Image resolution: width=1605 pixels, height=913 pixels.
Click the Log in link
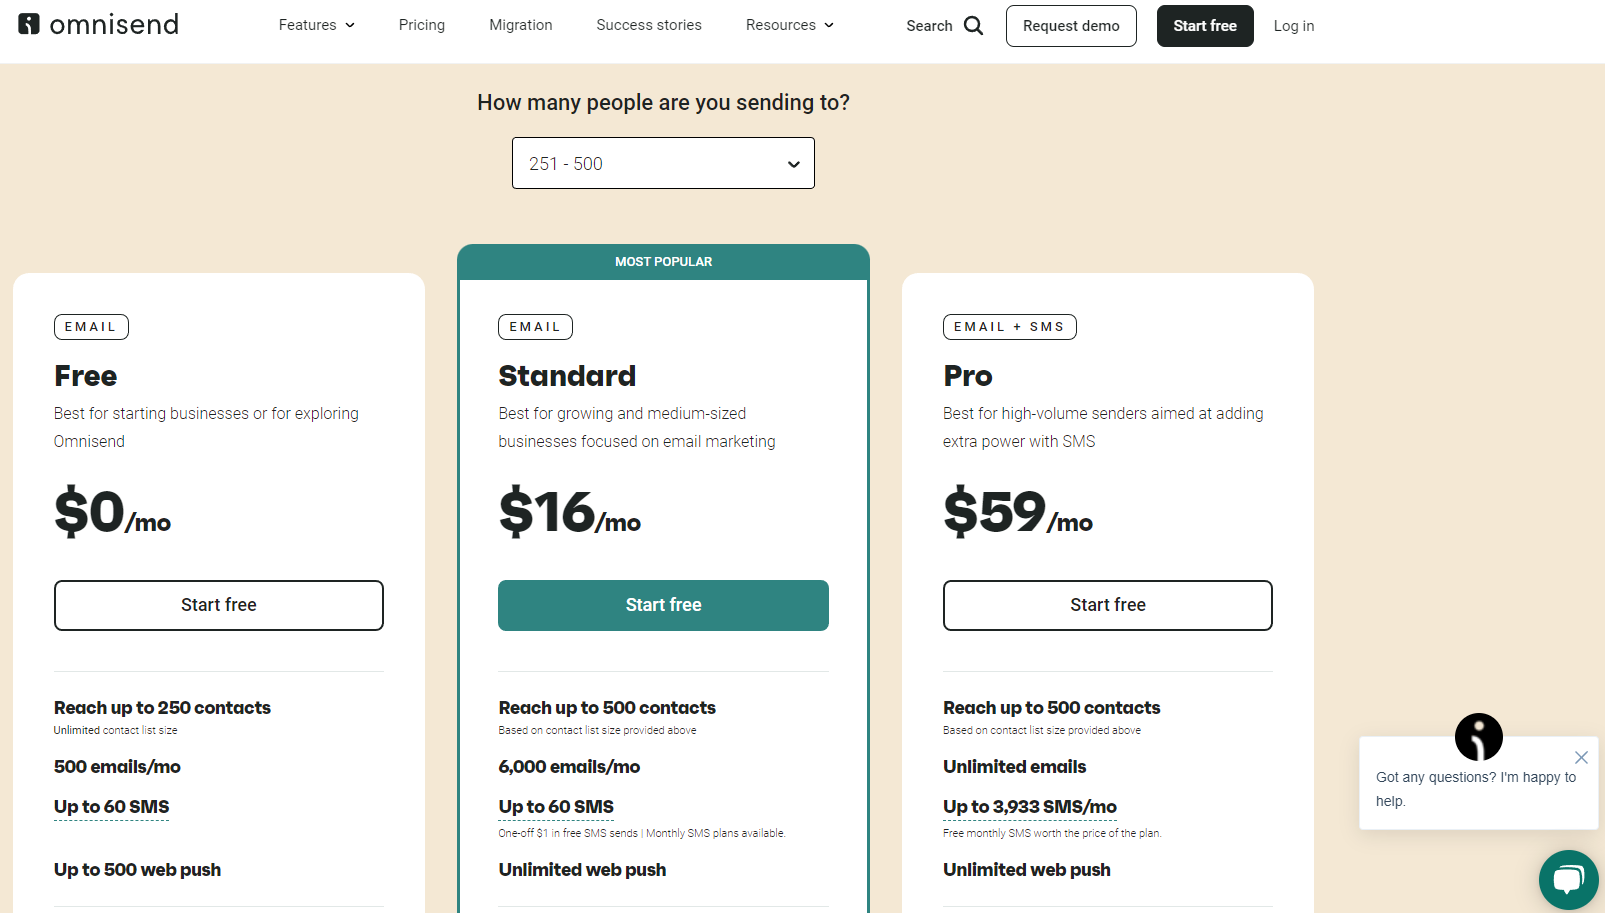(x=1294, y=26)
